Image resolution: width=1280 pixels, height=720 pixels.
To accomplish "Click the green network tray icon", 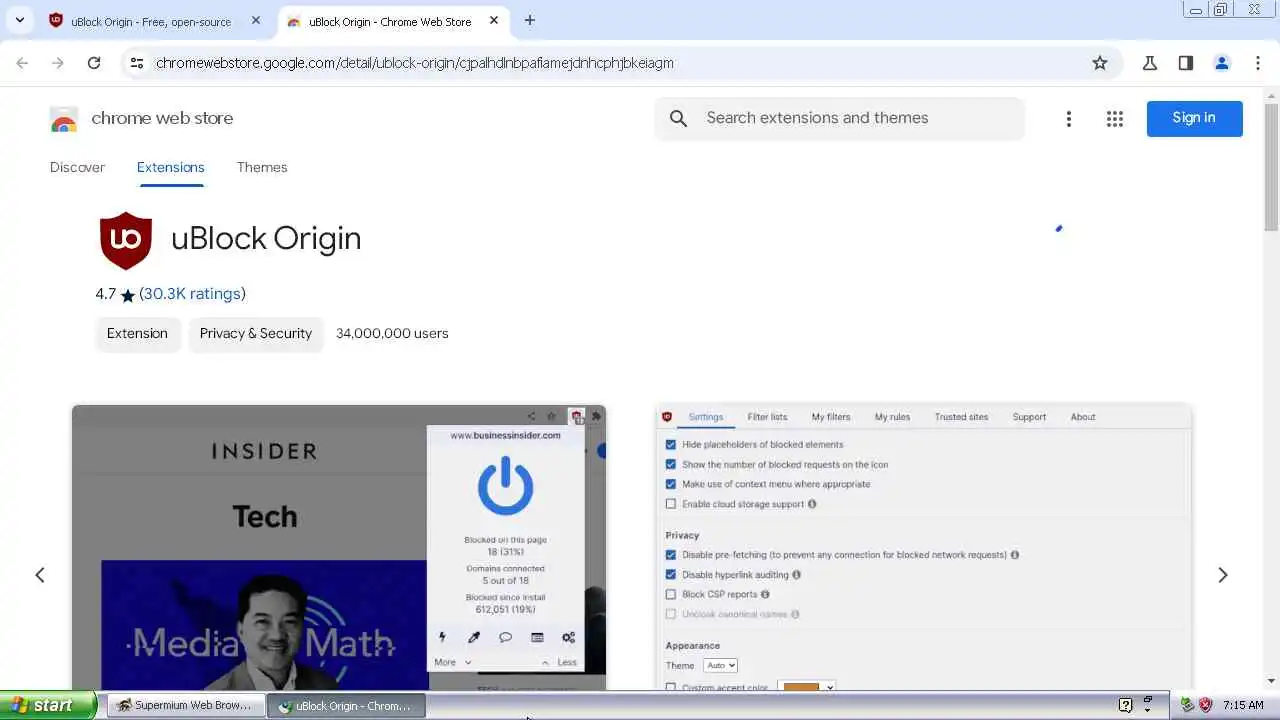I will (x=1187, y=705).
